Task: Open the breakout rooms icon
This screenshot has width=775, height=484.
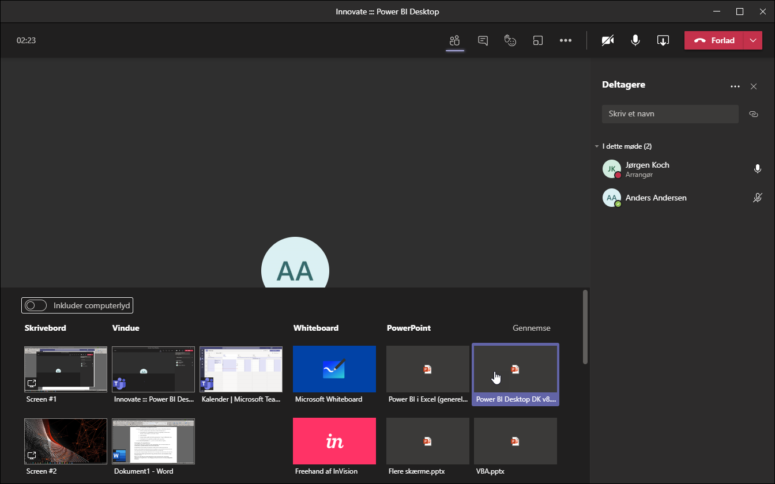Action: point(538,41)
